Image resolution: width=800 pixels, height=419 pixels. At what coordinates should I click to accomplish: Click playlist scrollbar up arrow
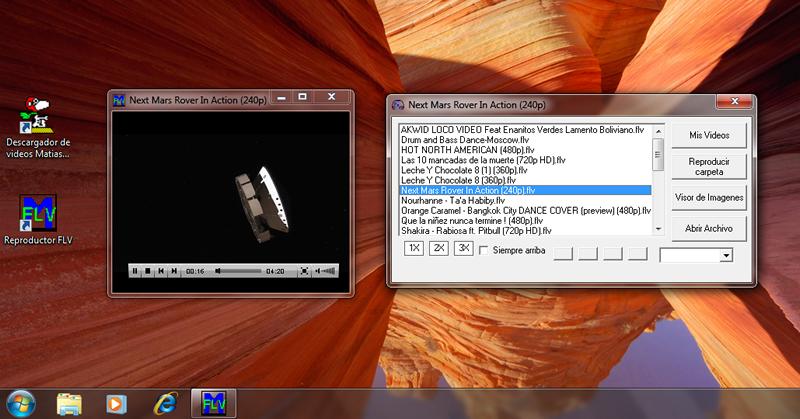658,131
